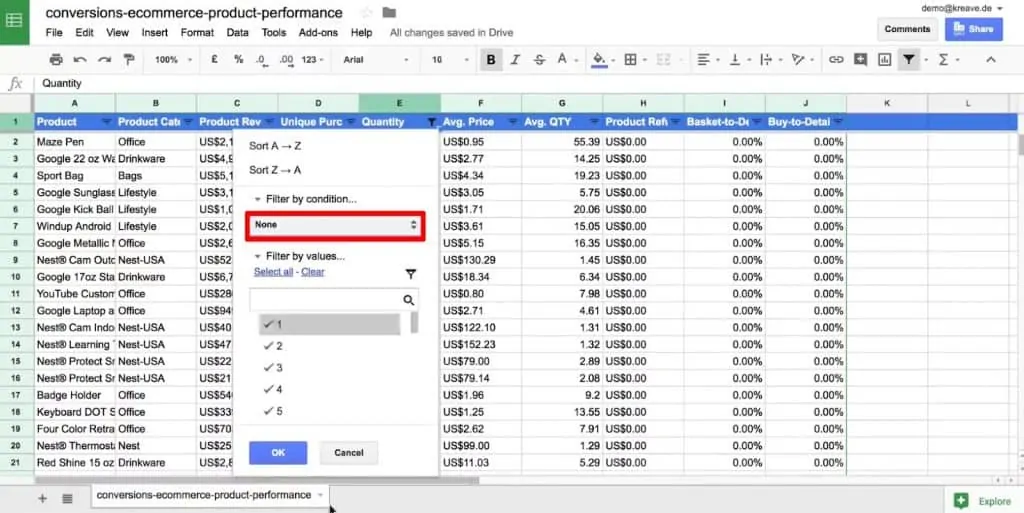Toggle the filter toolbar button
This screenshot has height=513, width=1024.
pyautogui.click(x=908, y=59)
